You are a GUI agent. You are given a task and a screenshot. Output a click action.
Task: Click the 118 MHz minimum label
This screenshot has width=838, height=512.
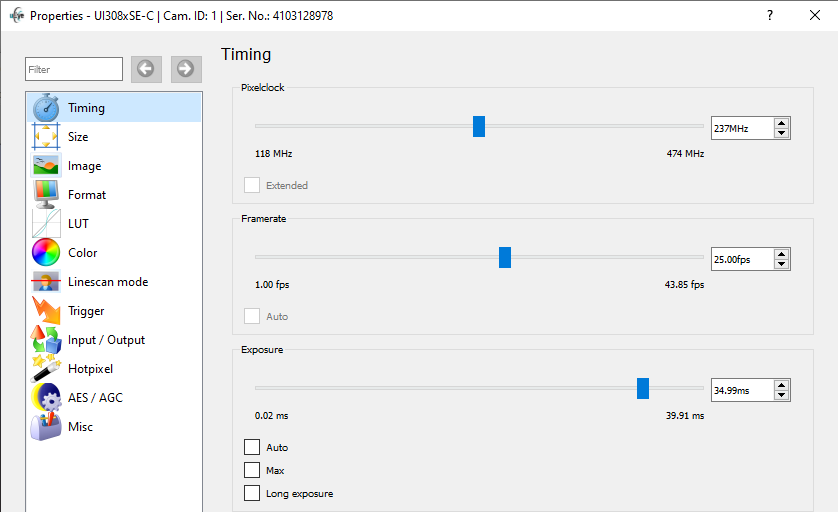[274, 153]
